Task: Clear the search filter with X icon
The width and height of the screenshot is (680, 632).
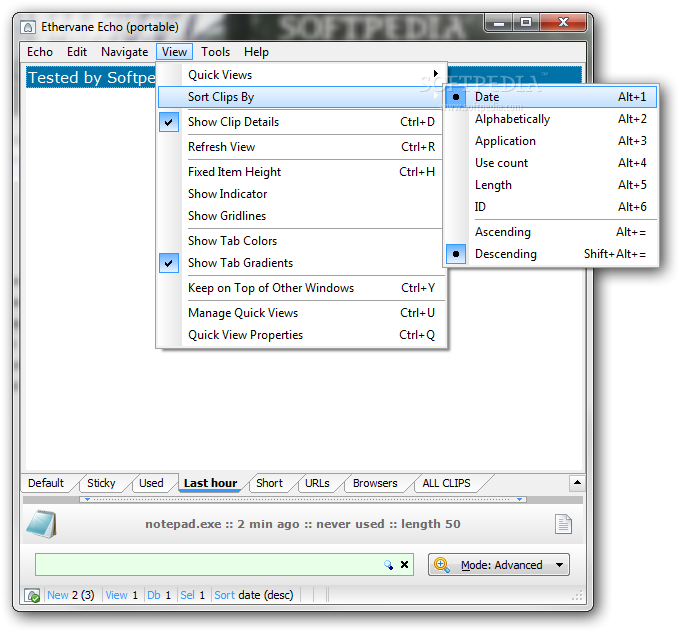Action: point(404,565)
